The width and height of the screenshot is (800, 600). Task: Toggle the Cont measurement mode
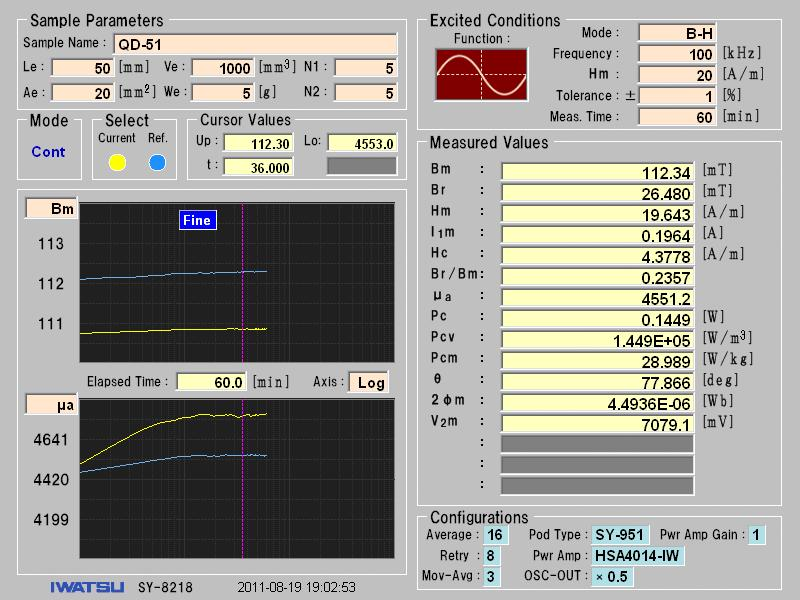(x=48, y=152)
